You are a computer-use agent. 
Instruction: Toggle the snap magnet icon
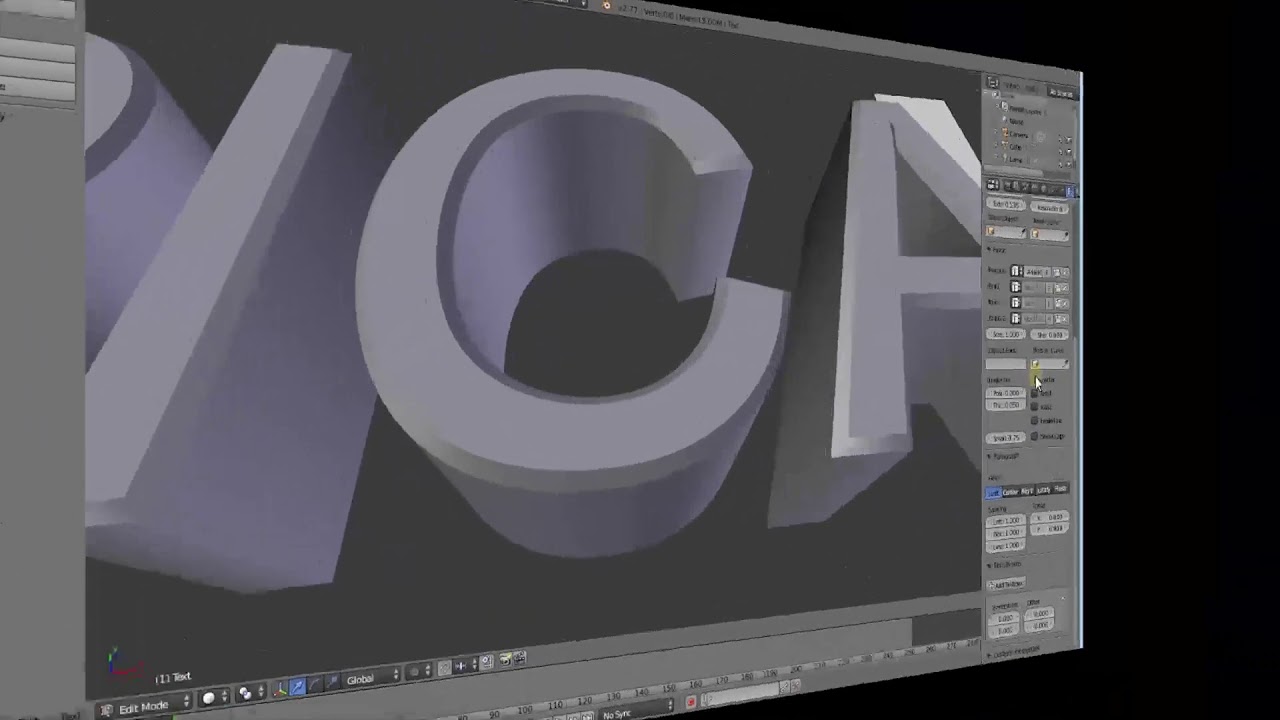tap(444, 667)
